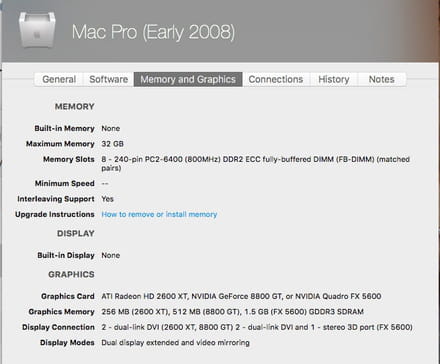Click the DISPLAY section heading
This screenshot has height=364, width=440.
pyautogui.click(x=76, y=233)
